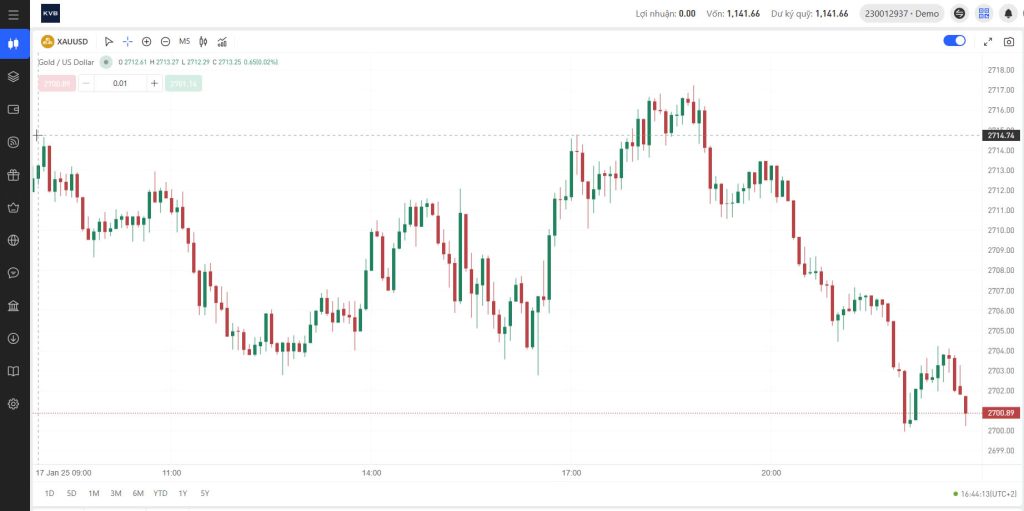Select the 1M time range
This screenshot has height=511, width=1024.
click(93, 493)
